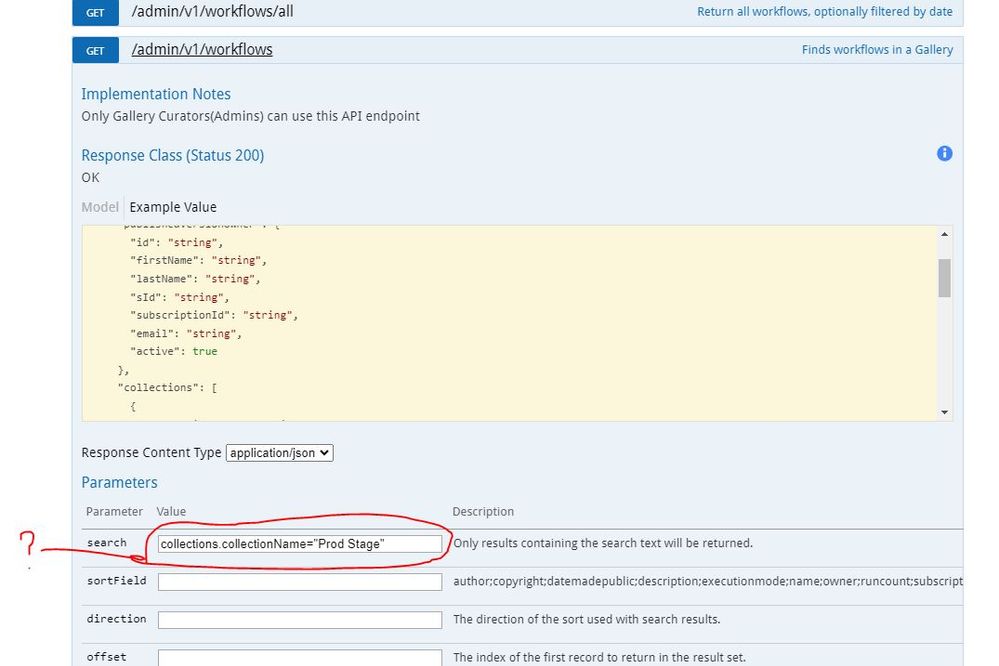Click the 'Parameters' heading

coord(119,482)
